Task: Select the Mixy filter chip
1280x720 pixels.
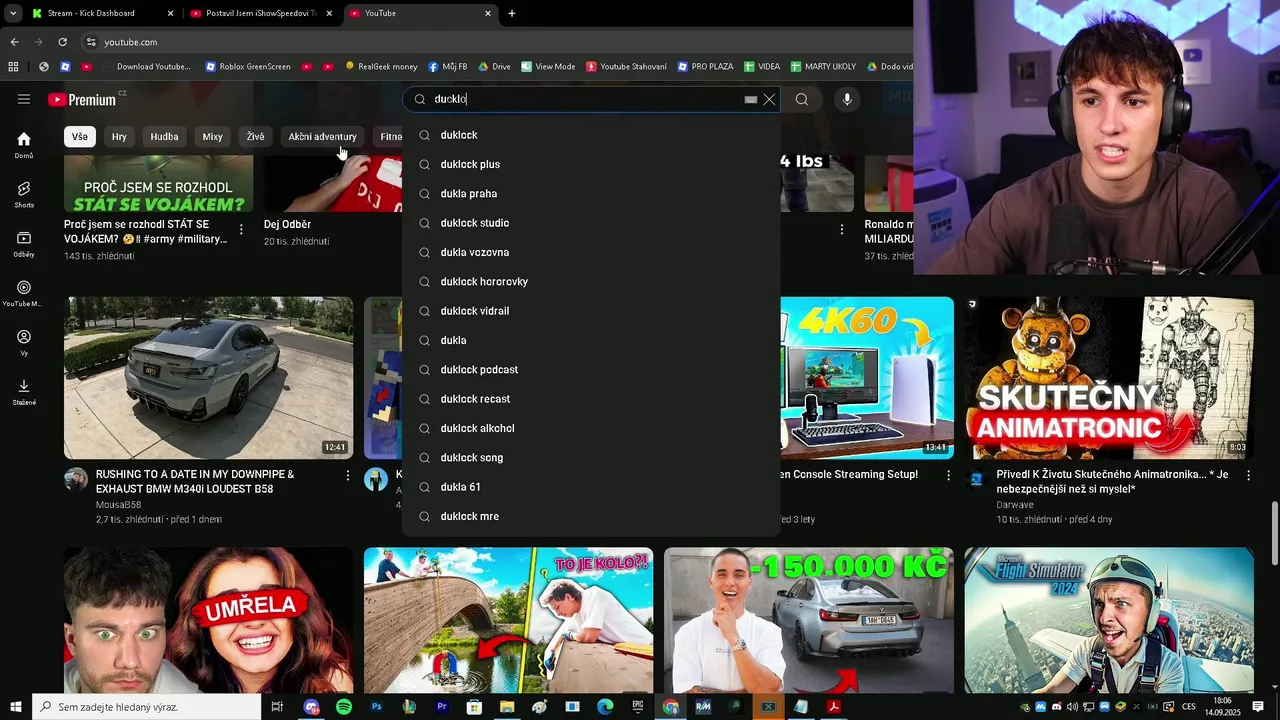Action: click(212, 137)
